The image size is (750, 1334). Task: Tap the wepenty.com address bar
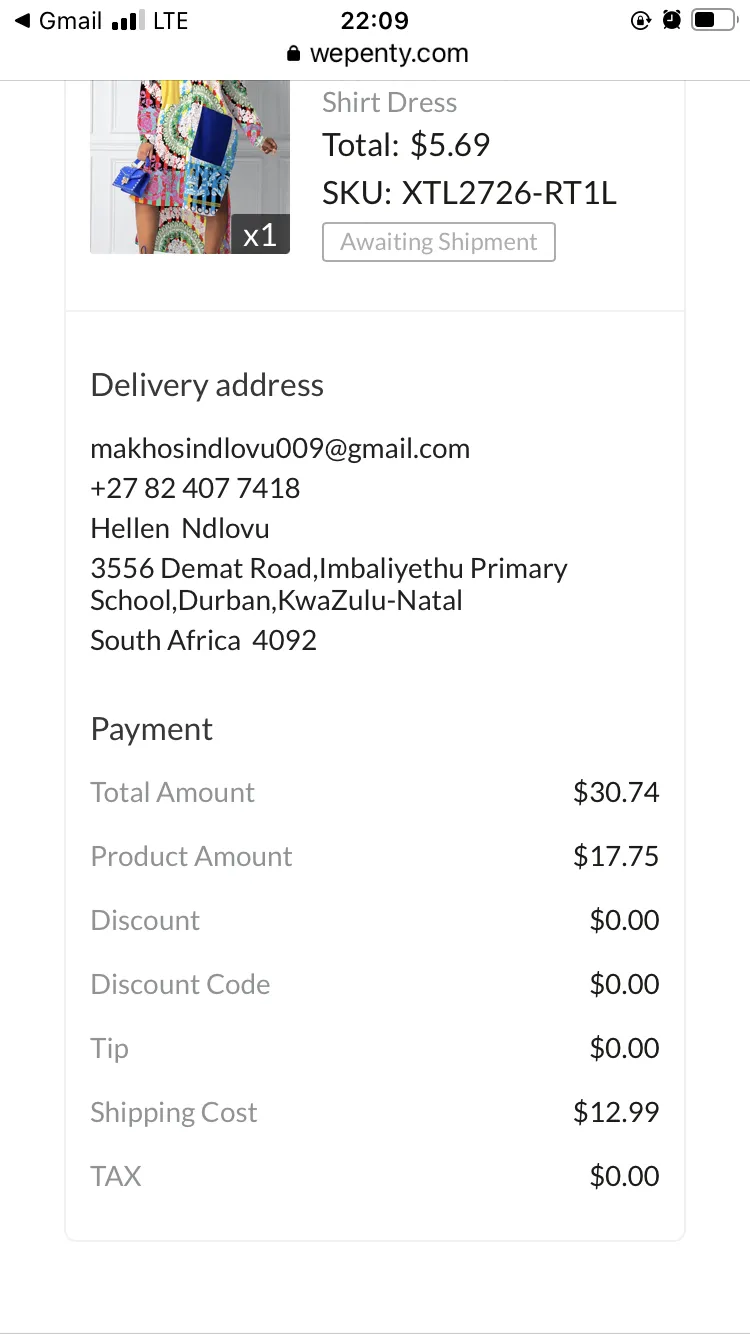pyautogui.click(x=377, y=53)
